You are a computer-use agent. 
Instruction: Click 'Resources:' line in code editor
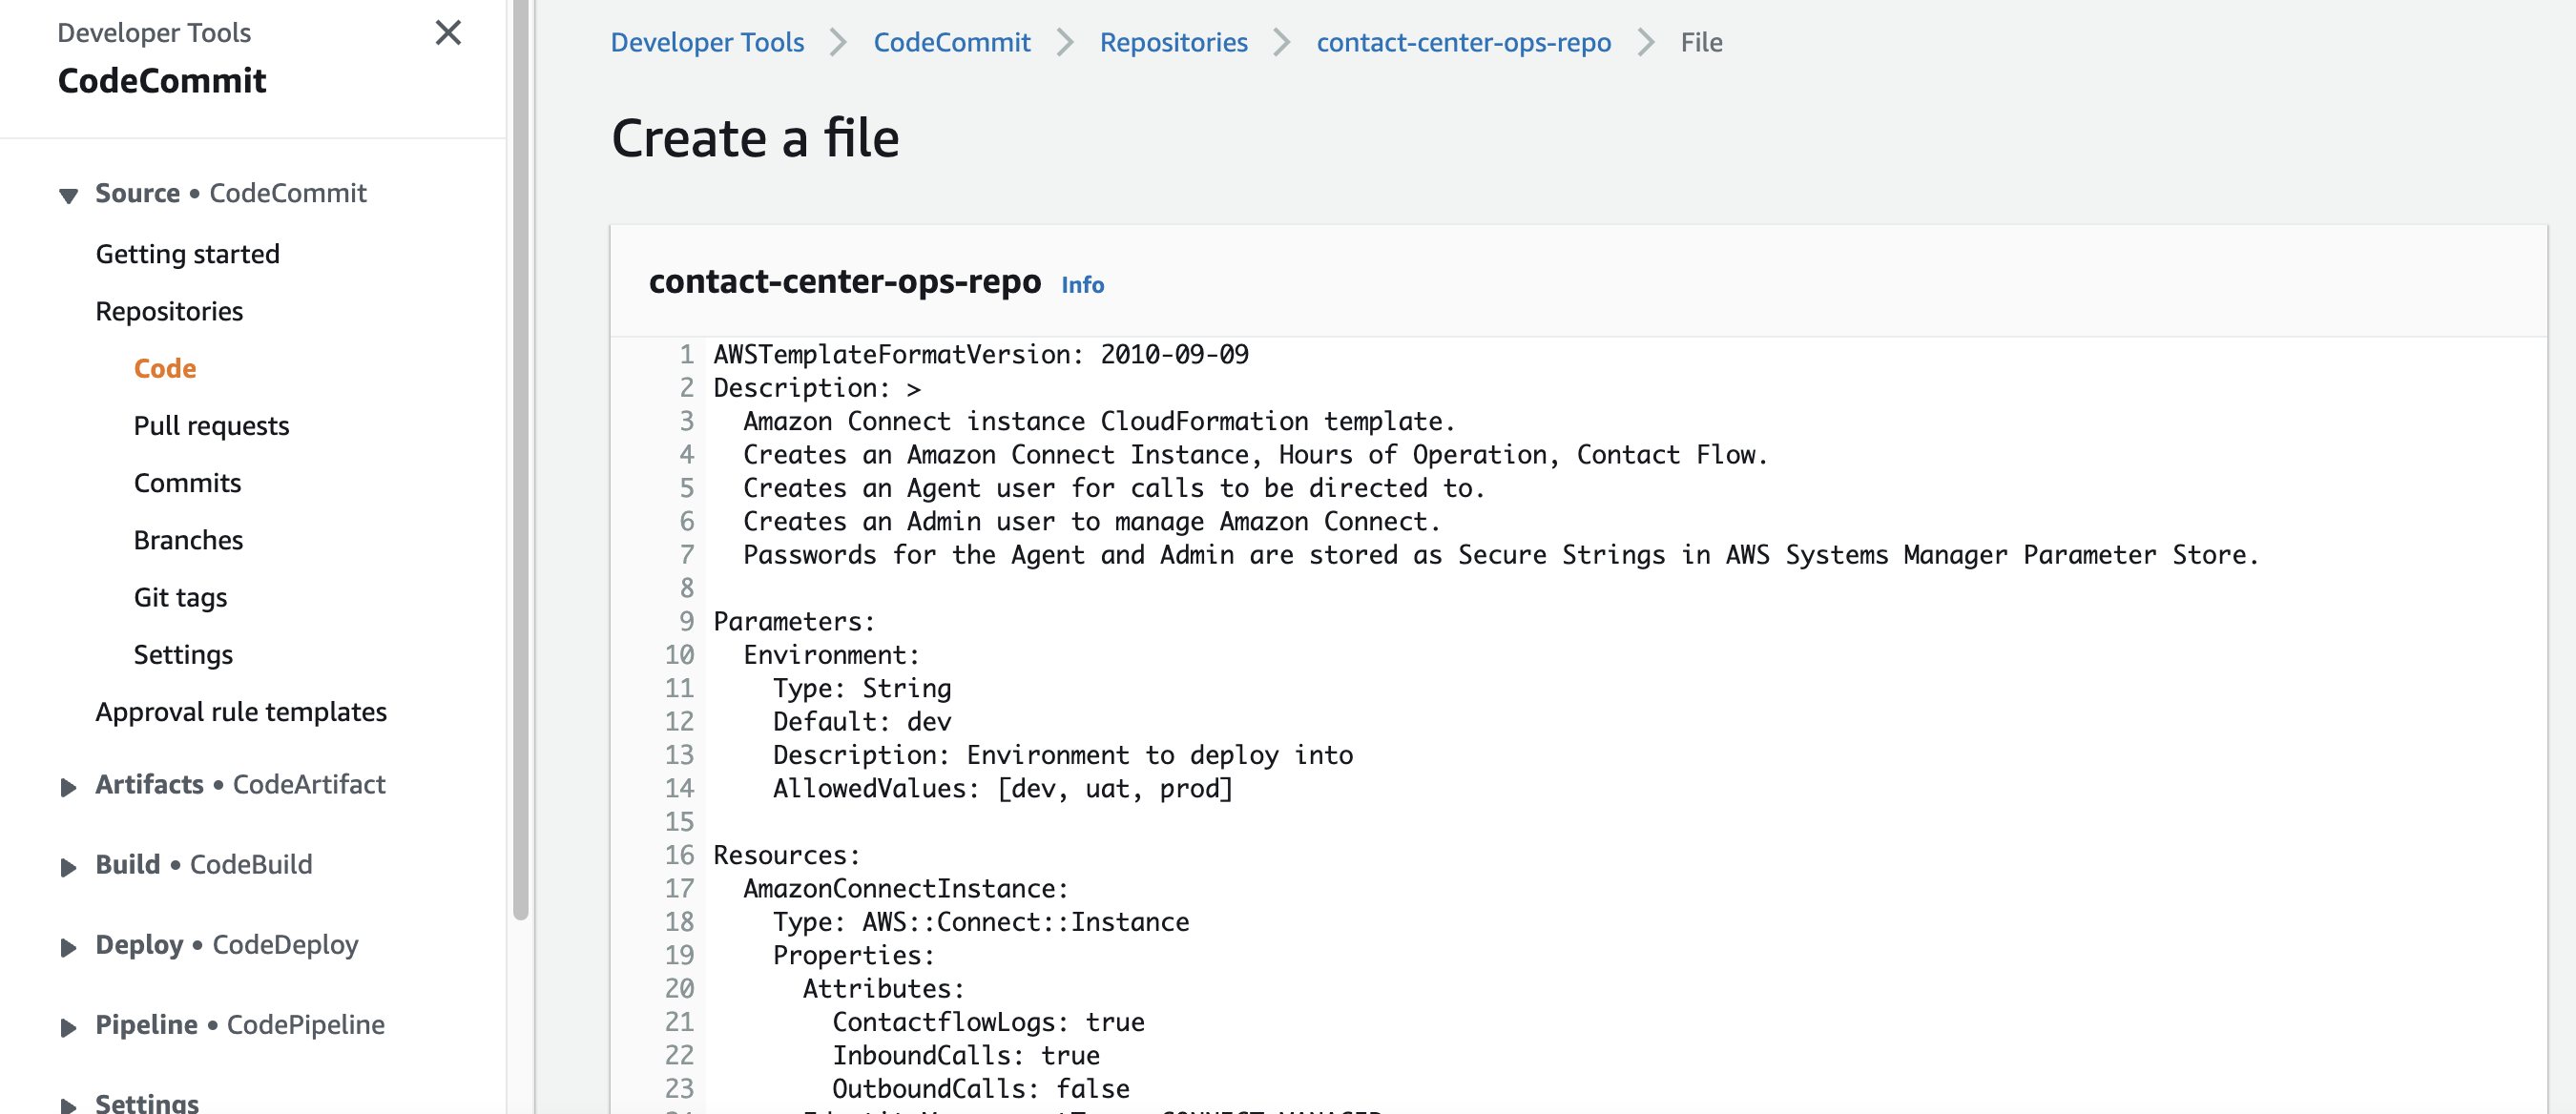pyautogui.click(x=787, y=855)
